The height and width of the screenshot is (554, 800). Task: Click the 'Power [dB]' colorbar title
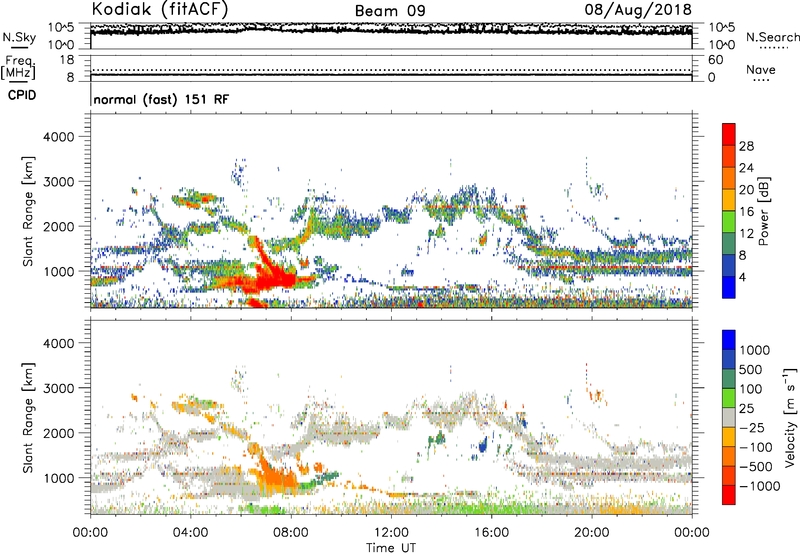coord(764,211)
